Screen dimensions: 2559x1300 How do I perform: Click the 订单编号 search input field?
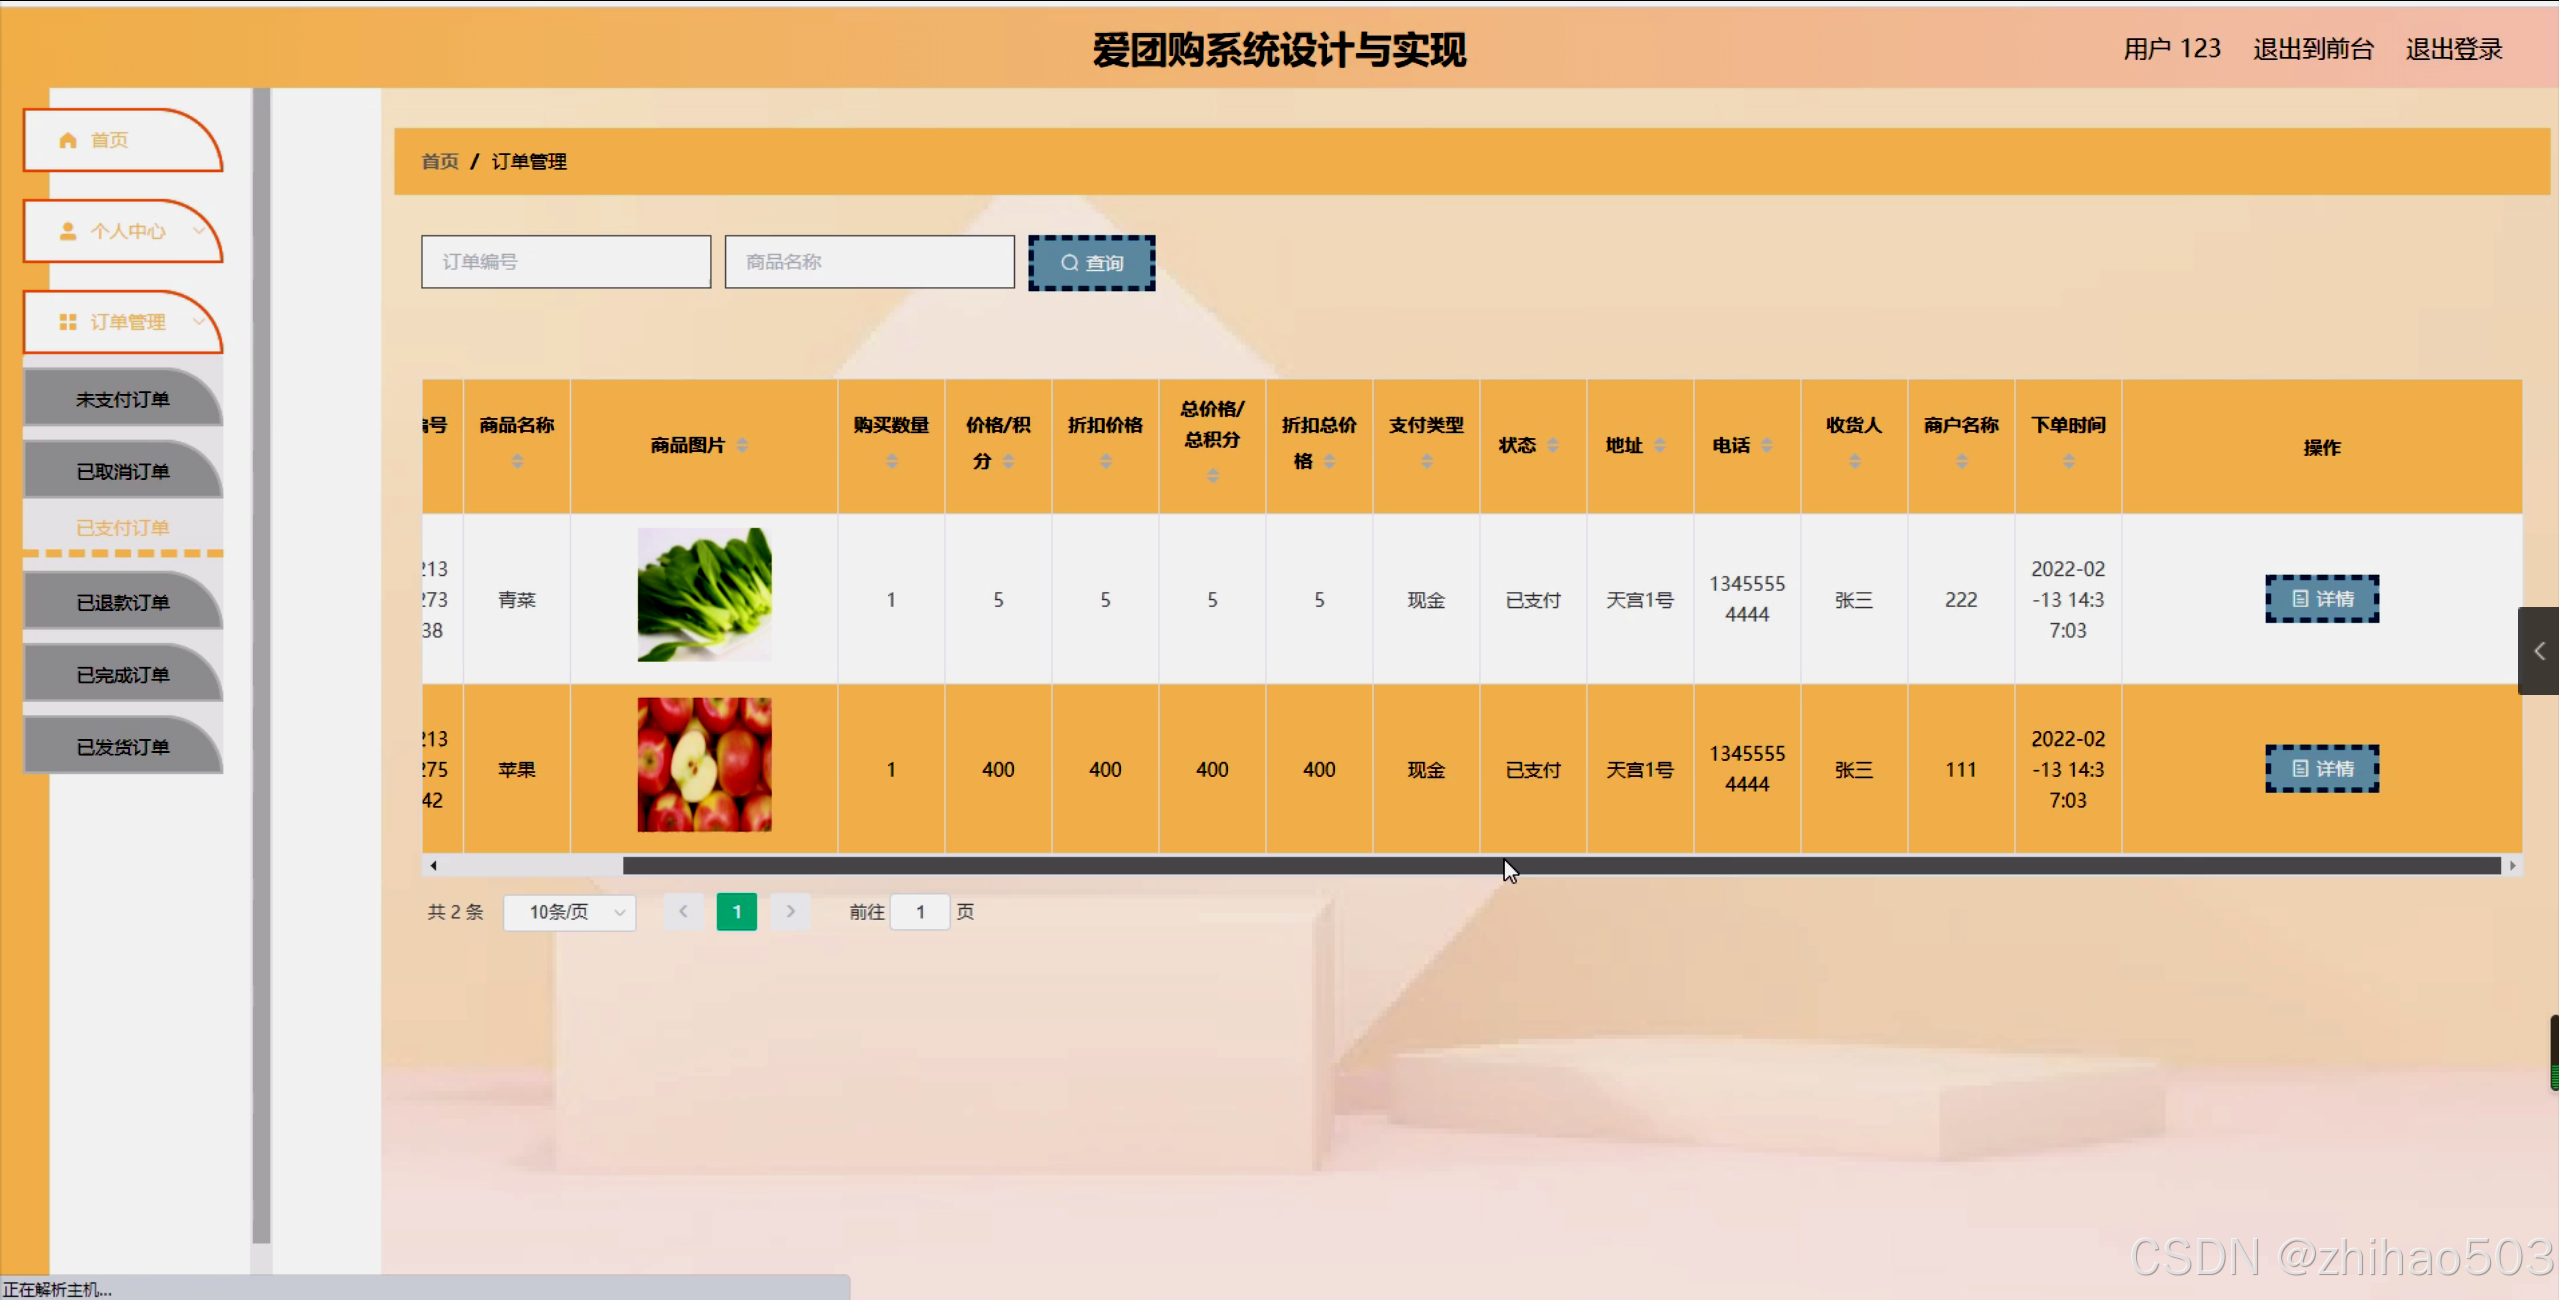click(566, 262)
